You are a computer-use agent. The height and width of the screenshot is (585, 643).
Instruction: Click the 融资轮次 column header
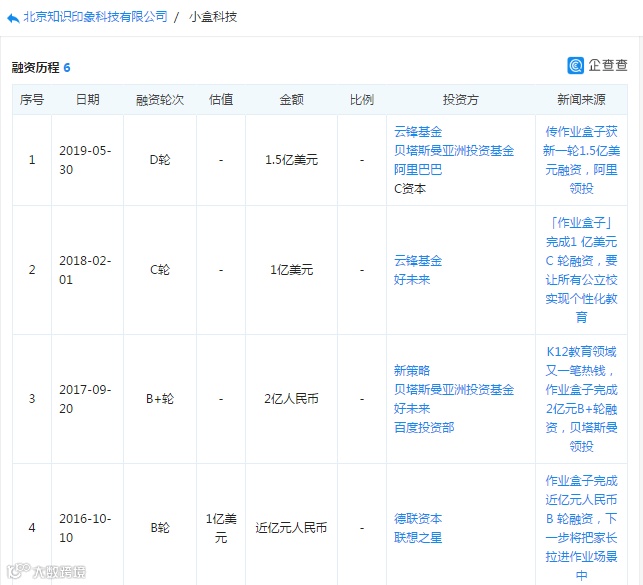coord(160,100)
